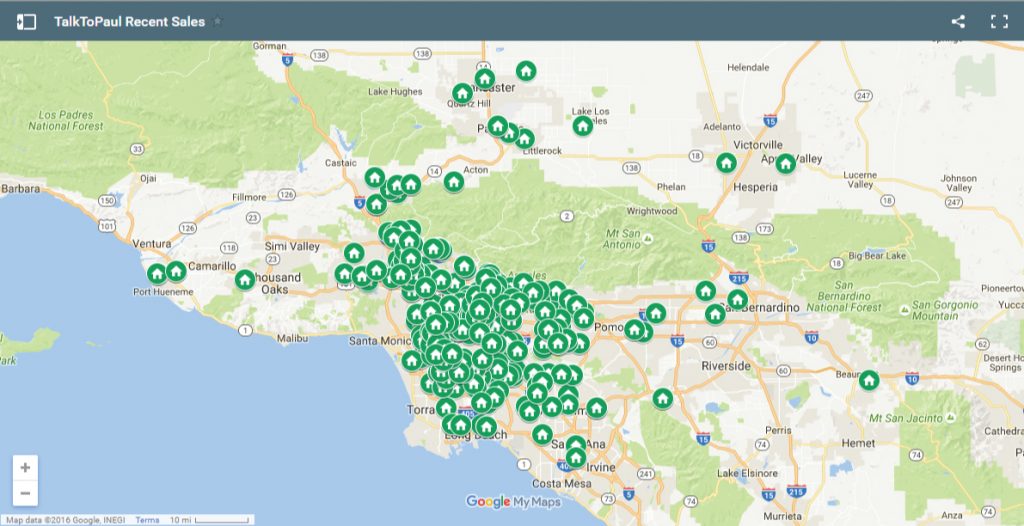Select the house marker nearest Irvine

[575, 457]
